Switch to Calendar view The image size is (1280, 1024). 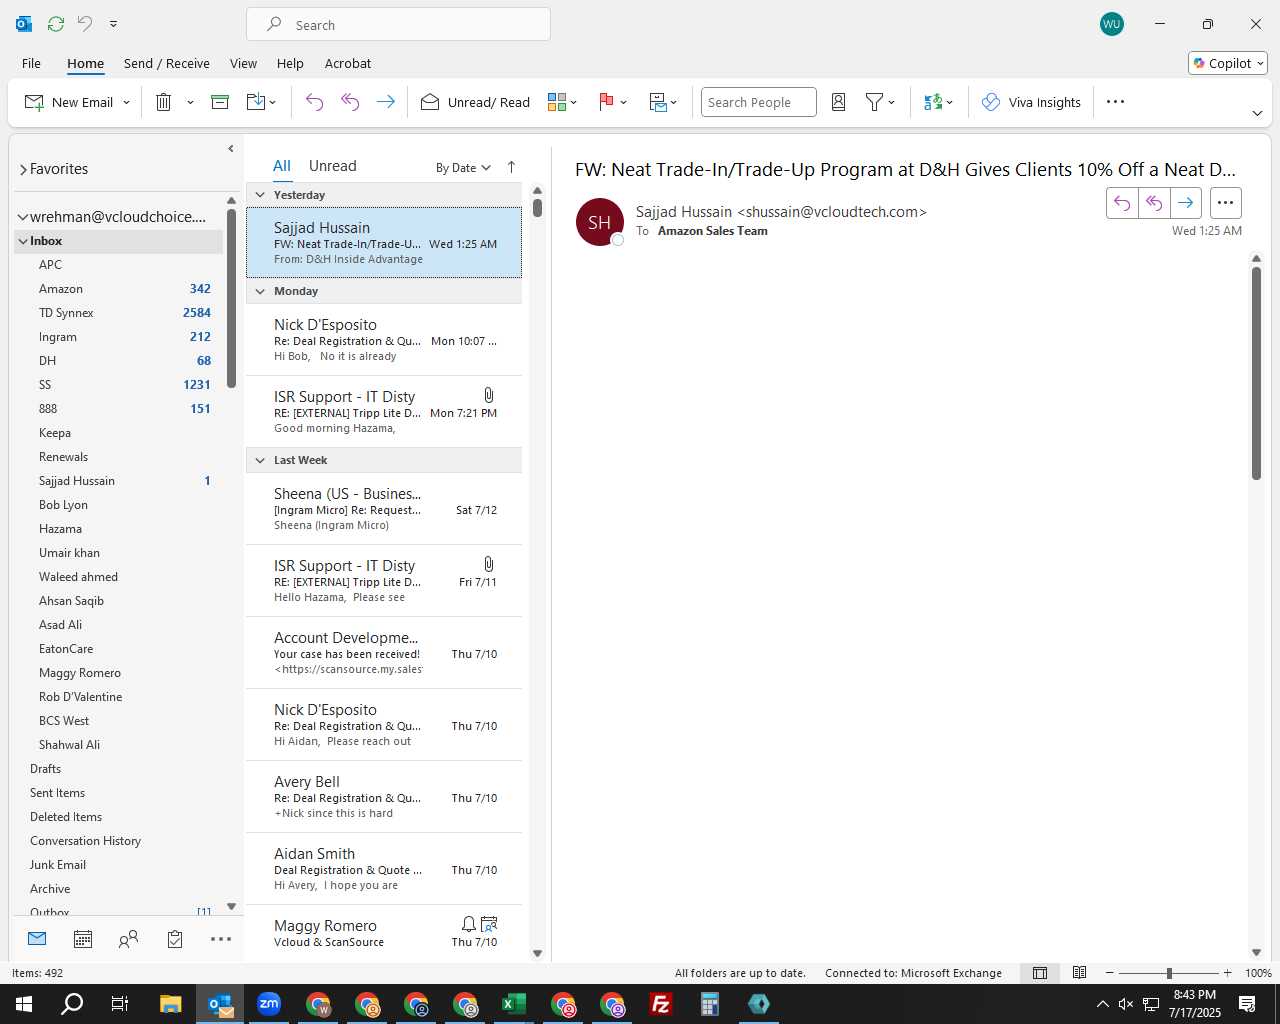coord(83,939)
